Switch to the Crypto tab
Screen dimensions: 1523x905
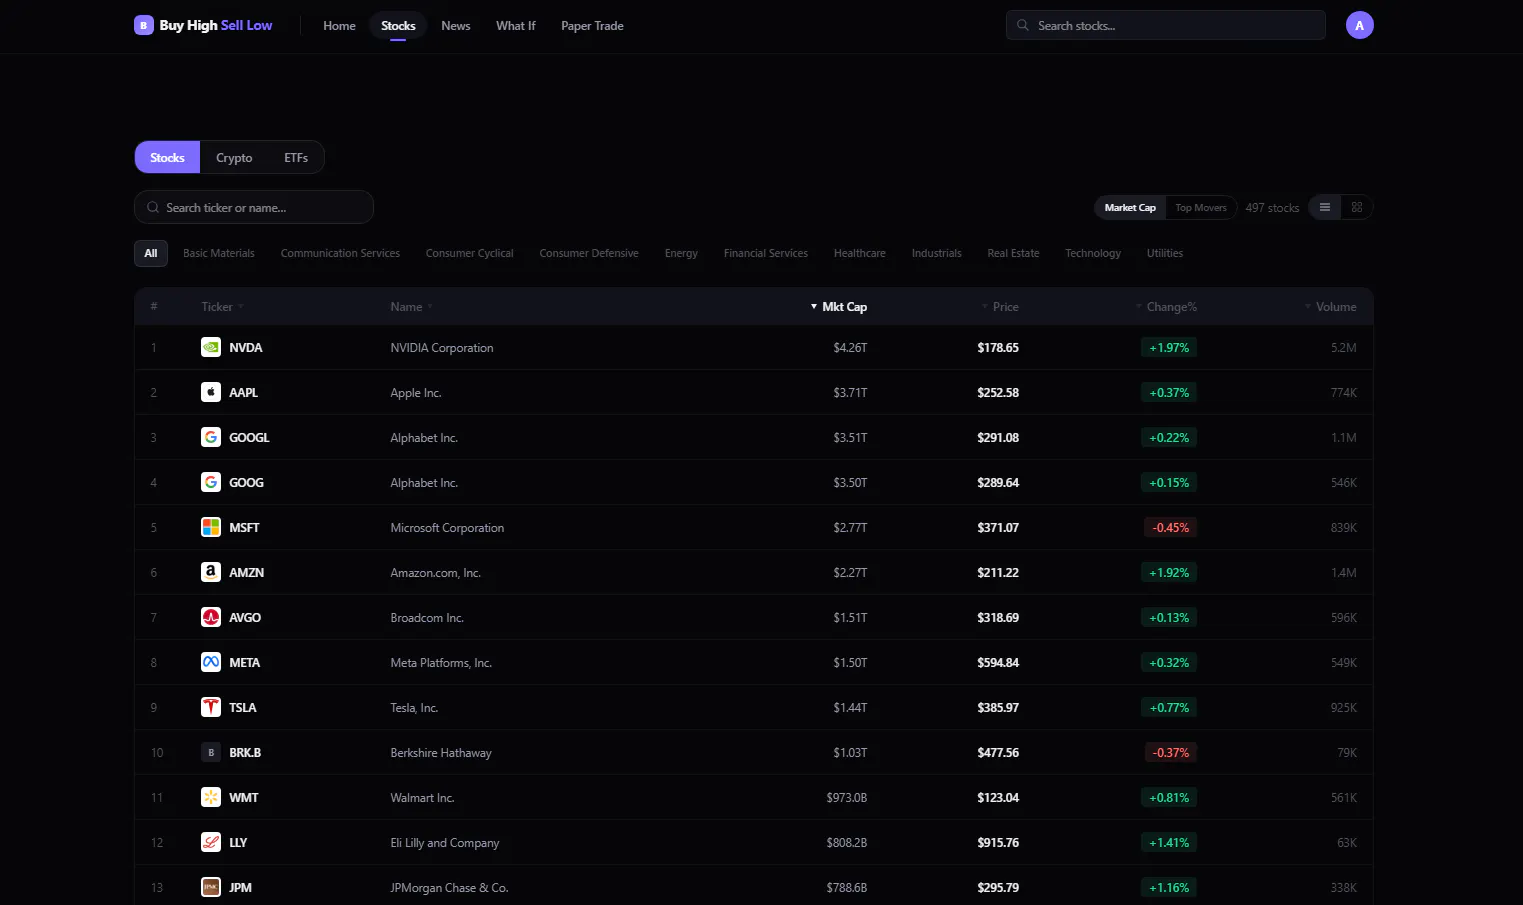point(234,157)
